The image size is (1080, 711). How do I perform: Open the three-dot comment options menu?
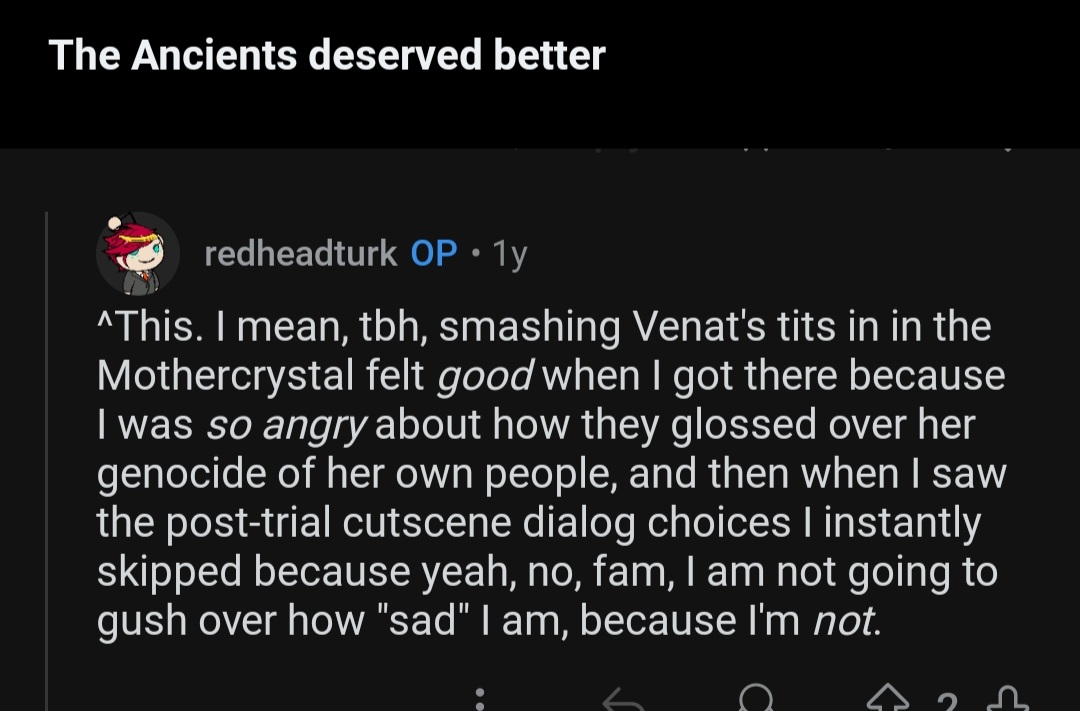[x=480, y=699]
